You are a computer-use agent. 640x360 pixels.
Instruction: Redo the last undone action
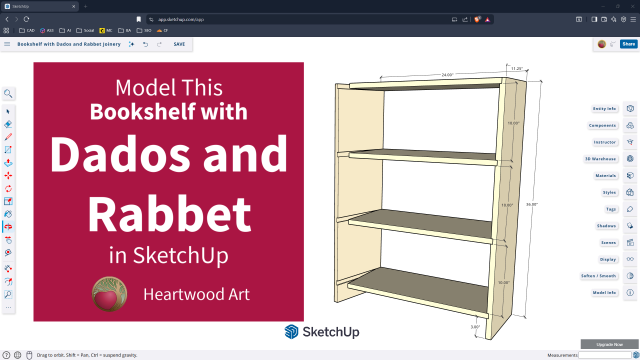coord(159,44)
